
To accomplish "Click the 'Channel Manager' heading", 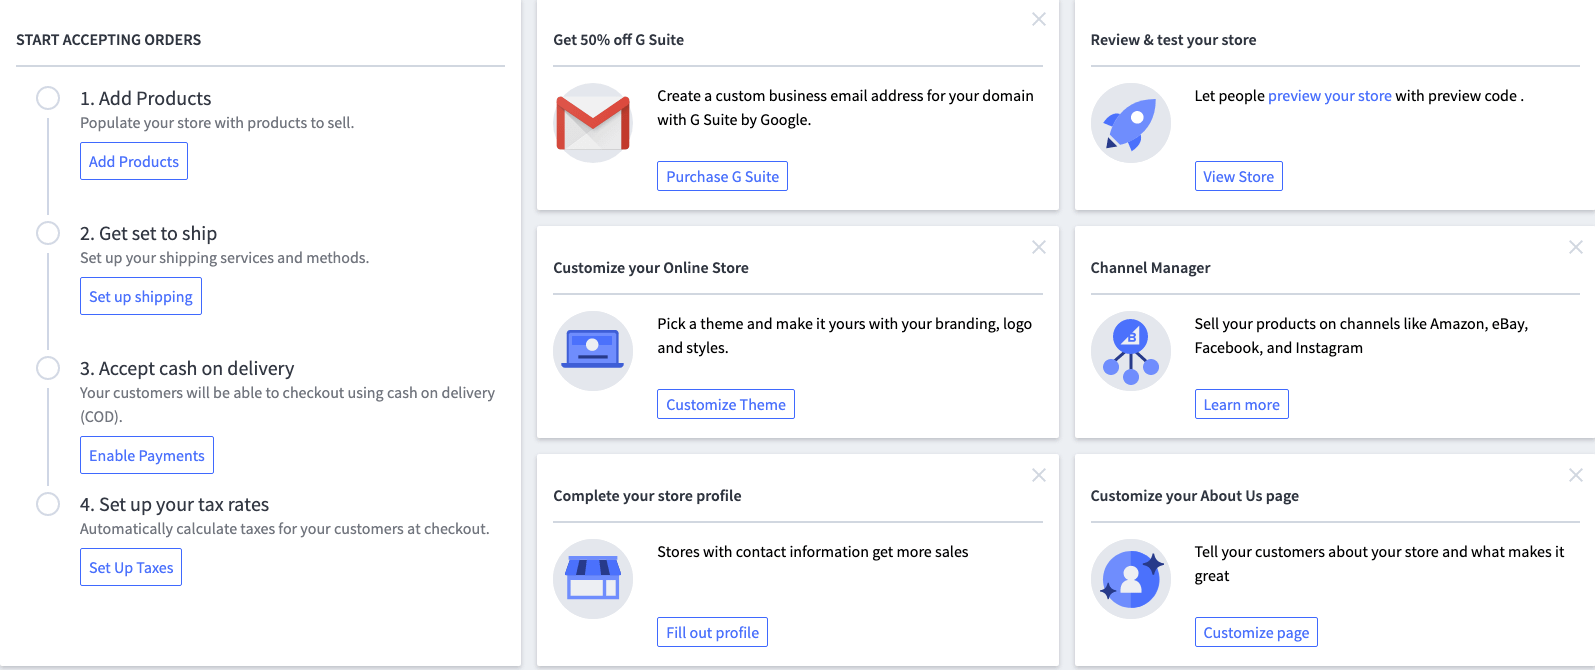I will (x=1150, y=268).
